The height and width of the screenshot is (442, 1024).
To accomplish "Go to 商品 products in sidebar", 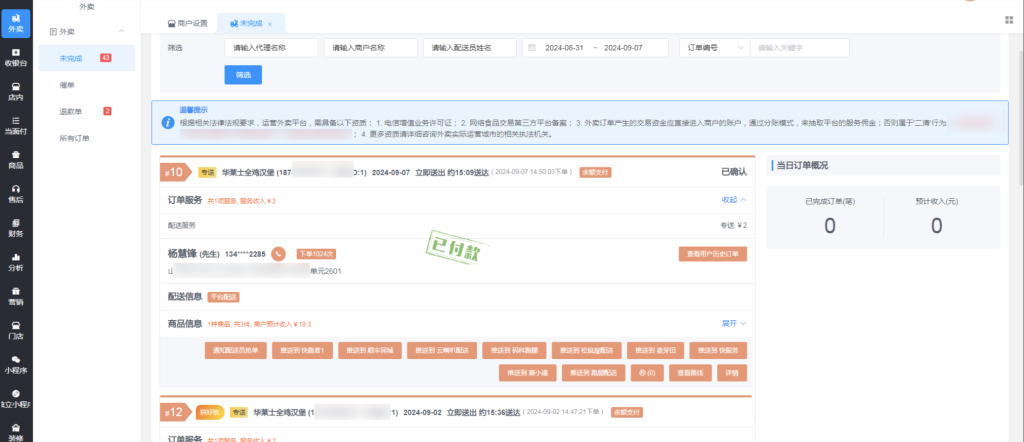I will [x=15, y=158].
